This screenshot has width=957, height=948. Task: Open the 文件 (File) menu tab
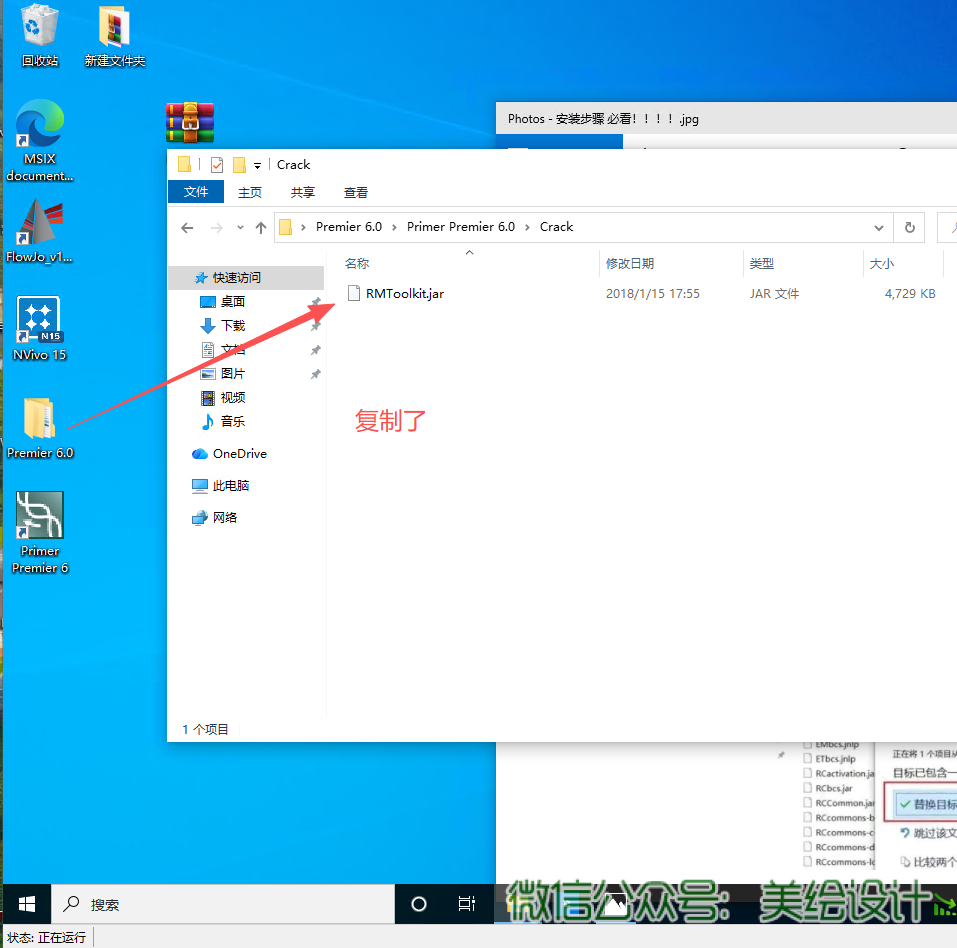point(196,192)
